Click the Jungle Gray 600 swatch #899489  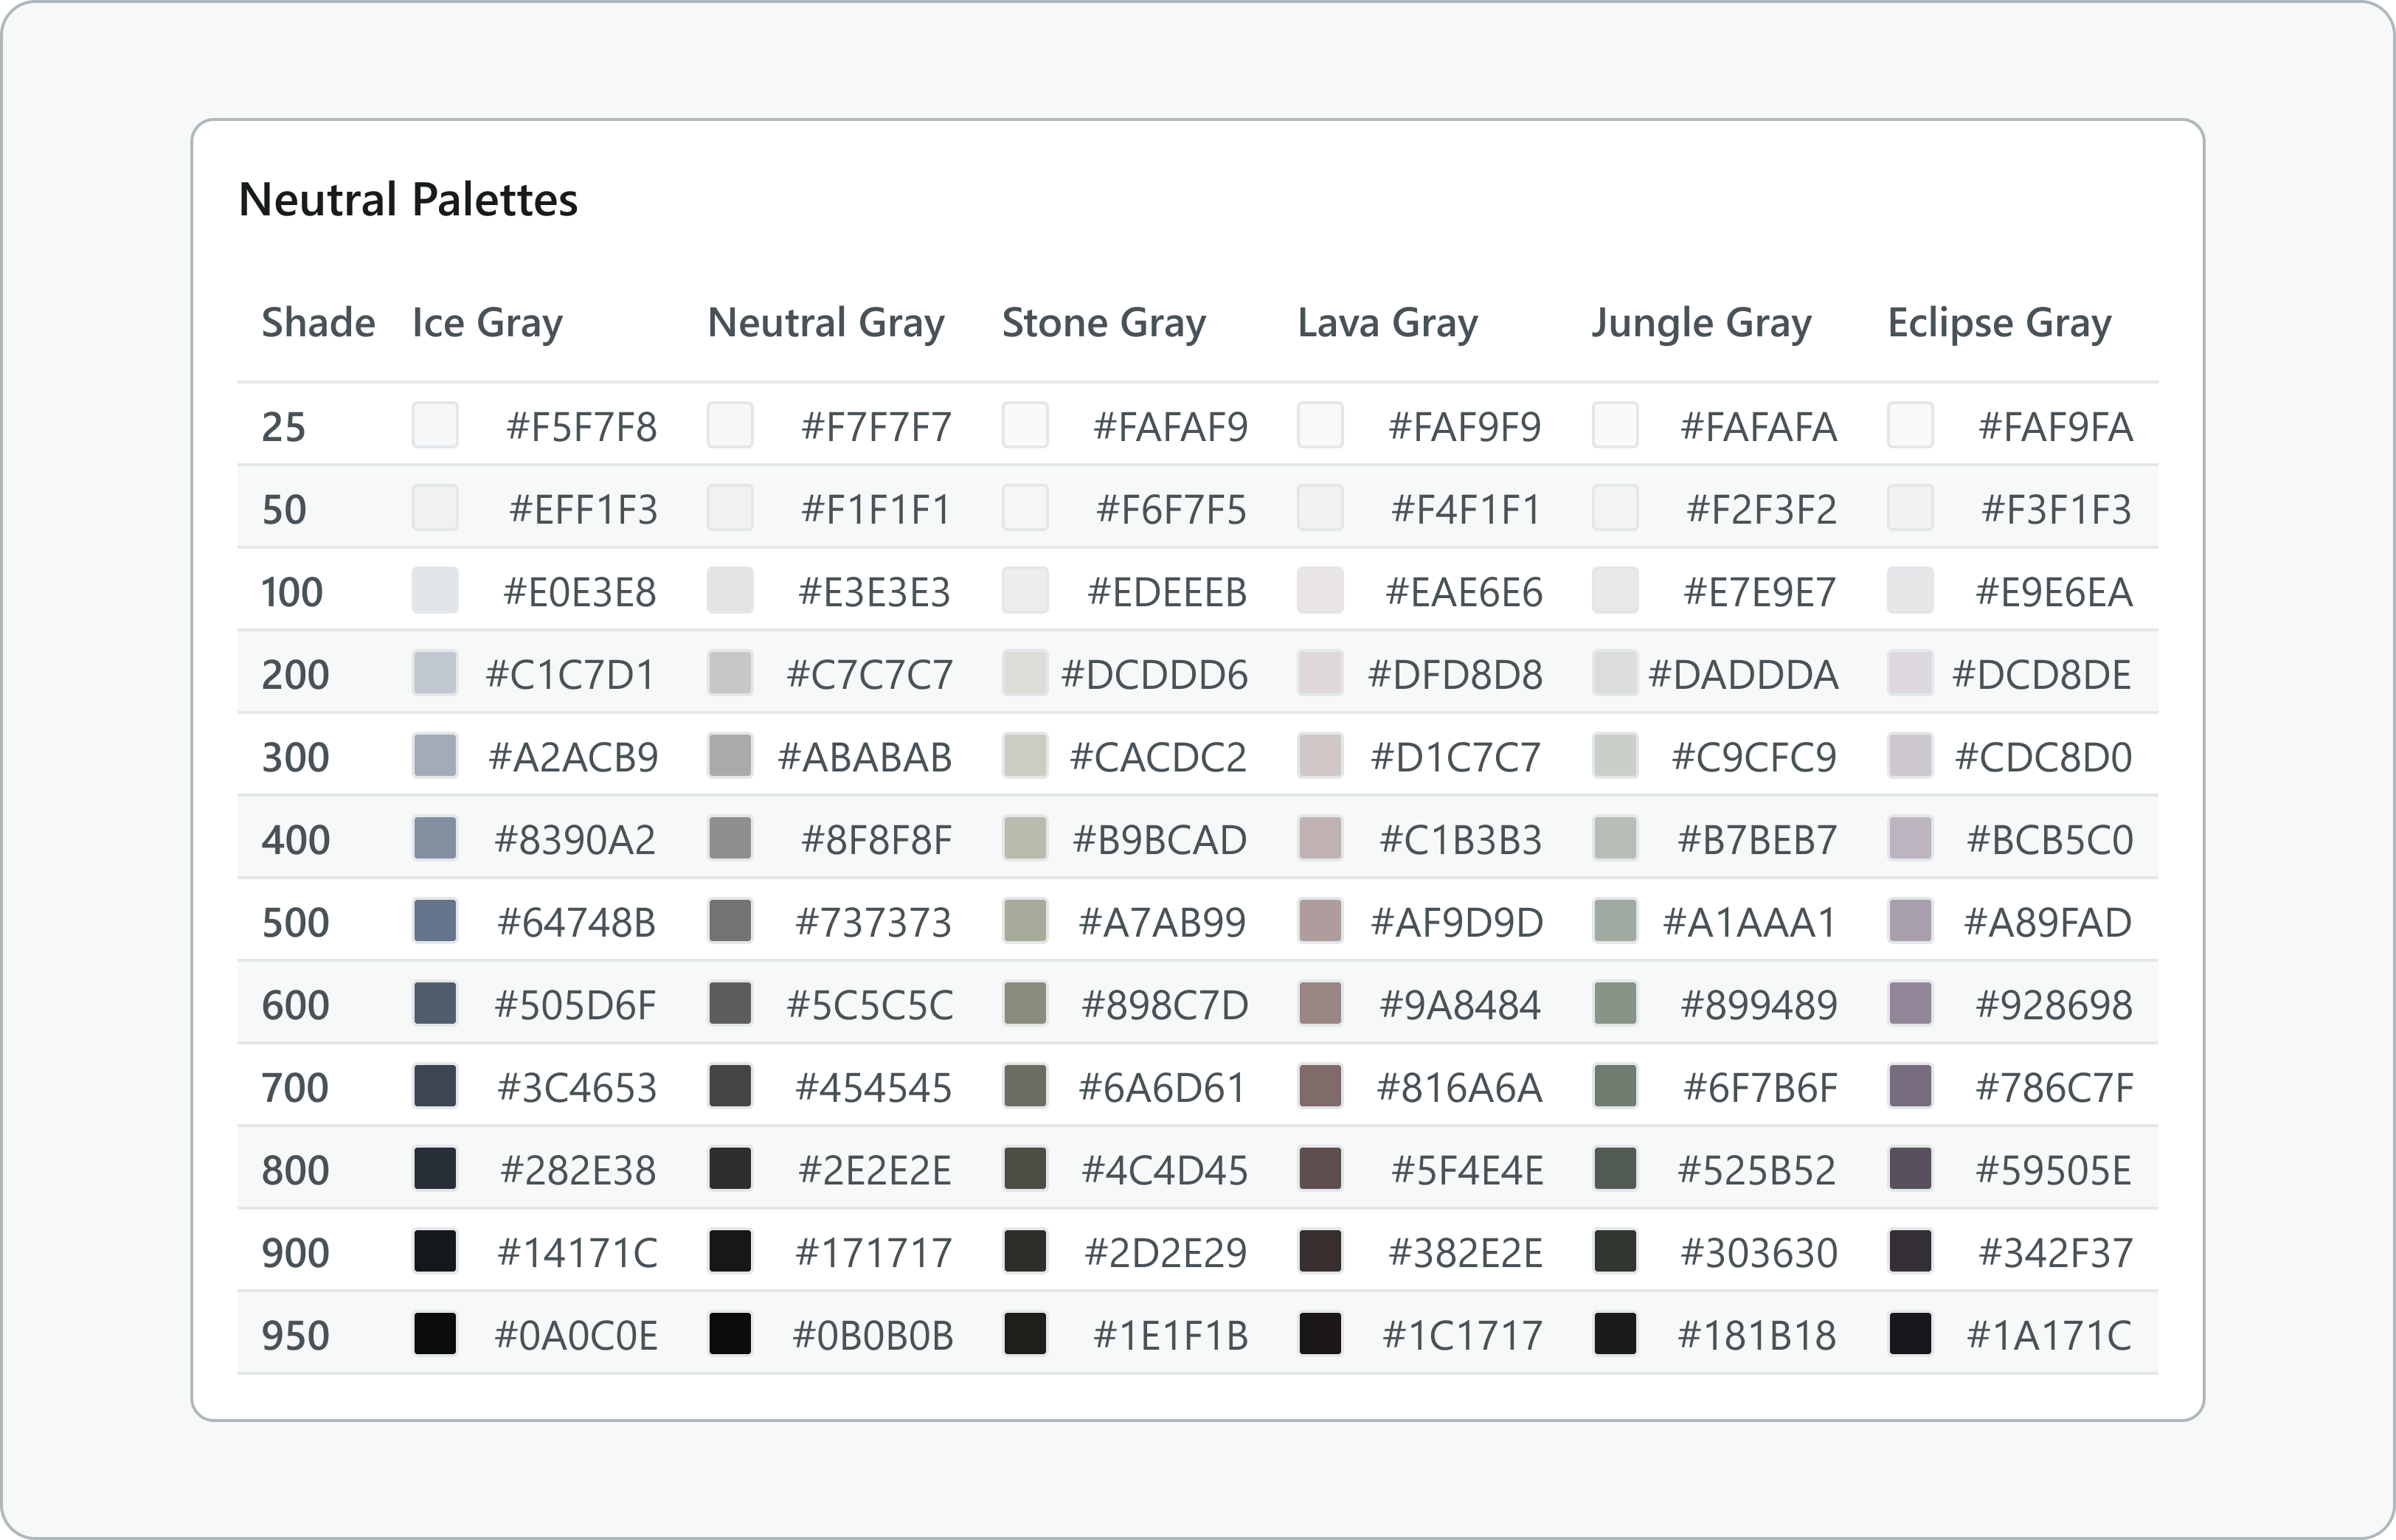(x=1615, y=1004)
